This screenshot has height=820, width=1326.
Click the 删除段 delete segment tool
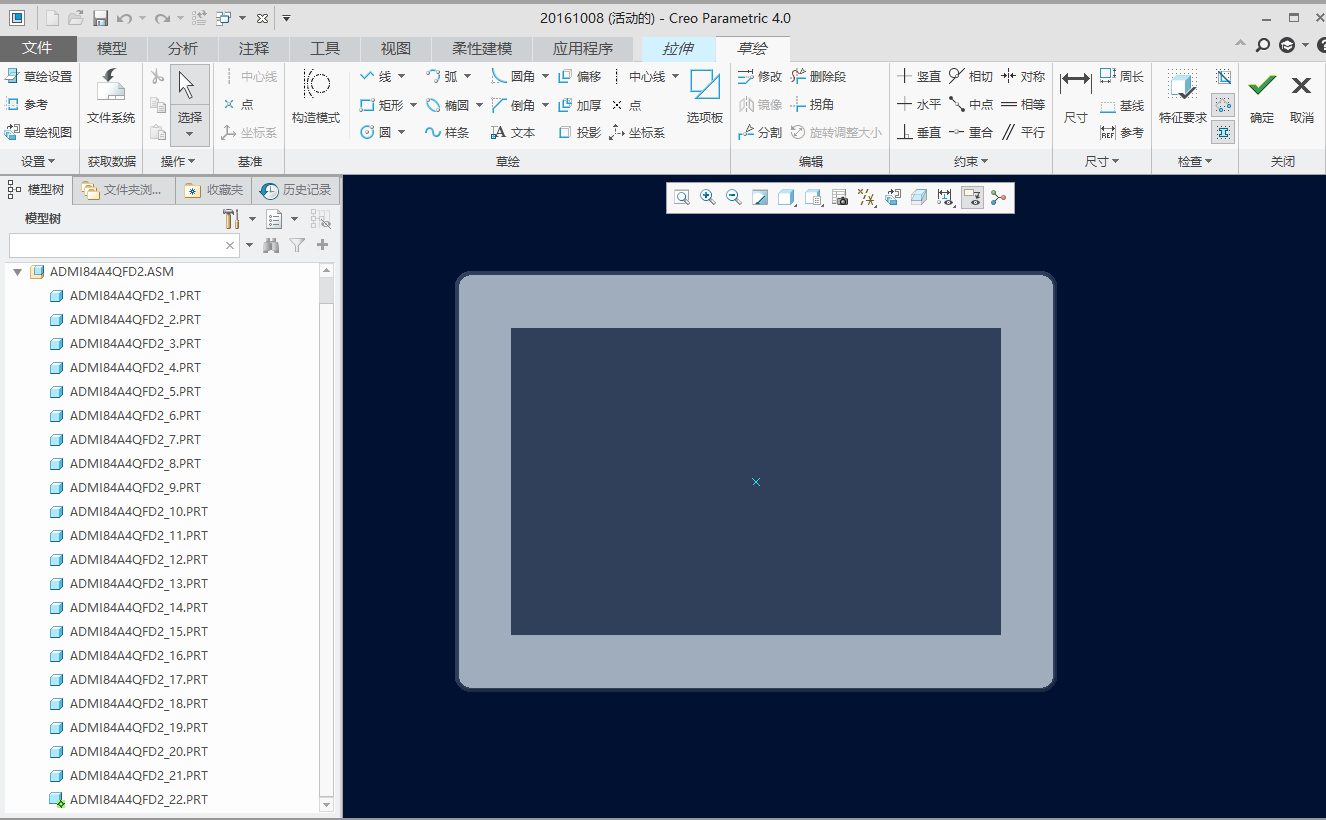pos(818,76)
